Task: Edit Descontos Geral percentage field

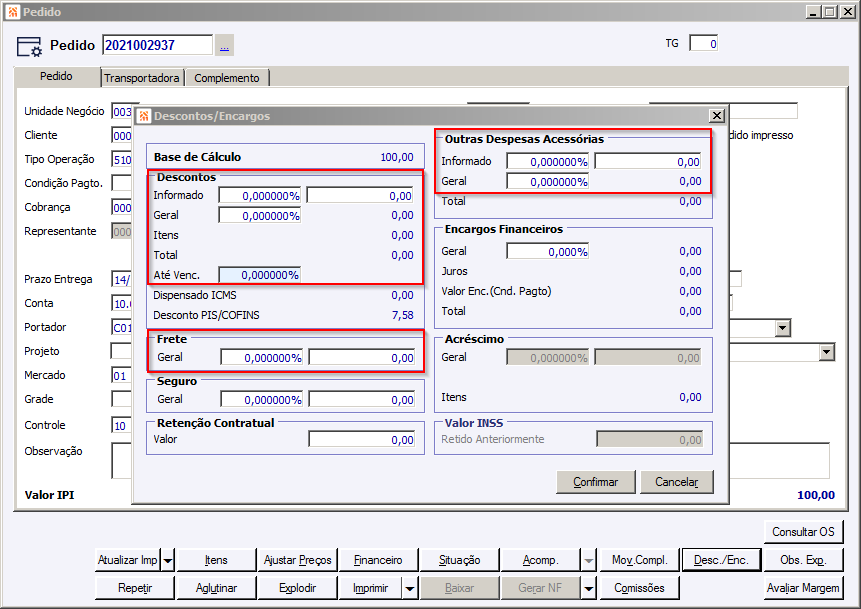Action: 260,216
